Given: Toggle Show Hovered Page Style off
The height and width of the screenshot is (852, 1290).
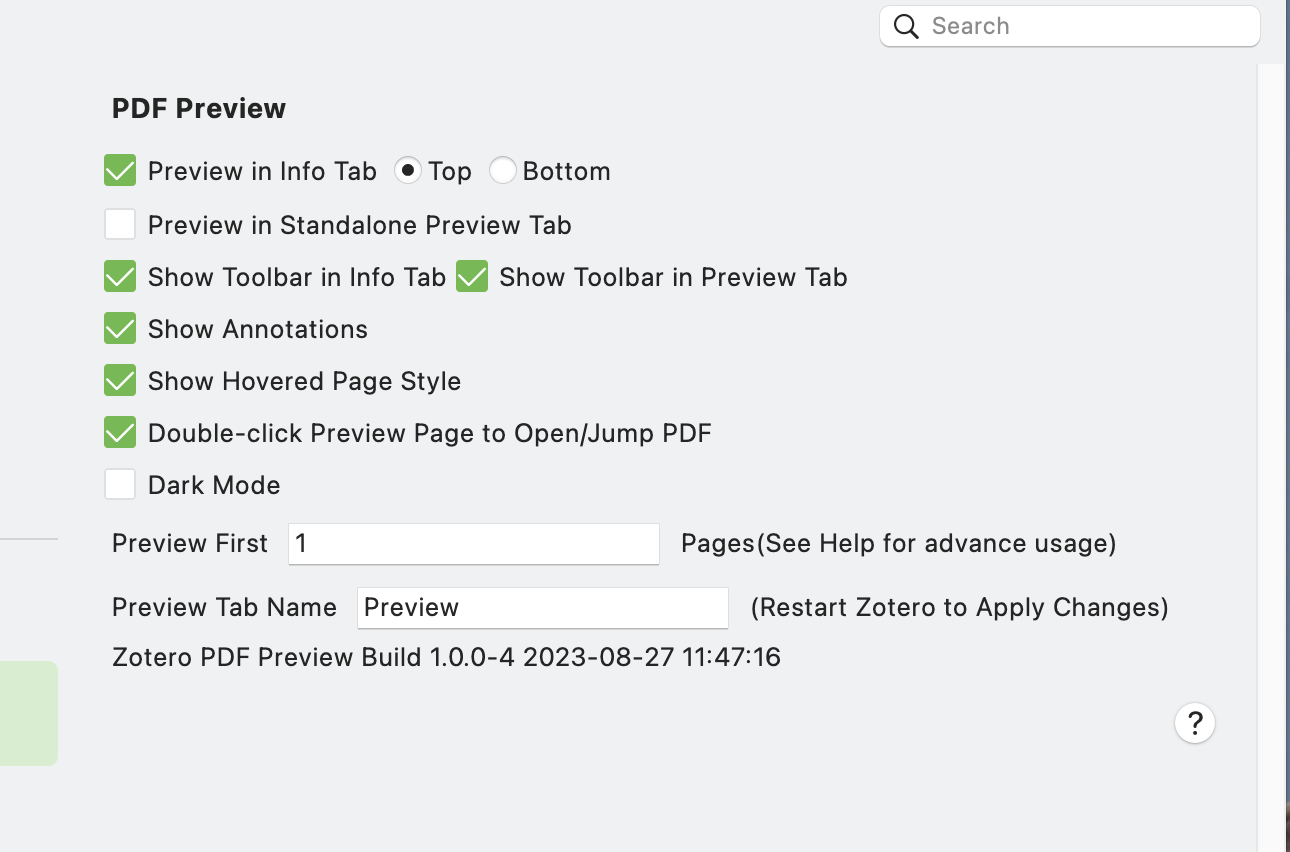Looking at the screenshot, I should 119,380.
